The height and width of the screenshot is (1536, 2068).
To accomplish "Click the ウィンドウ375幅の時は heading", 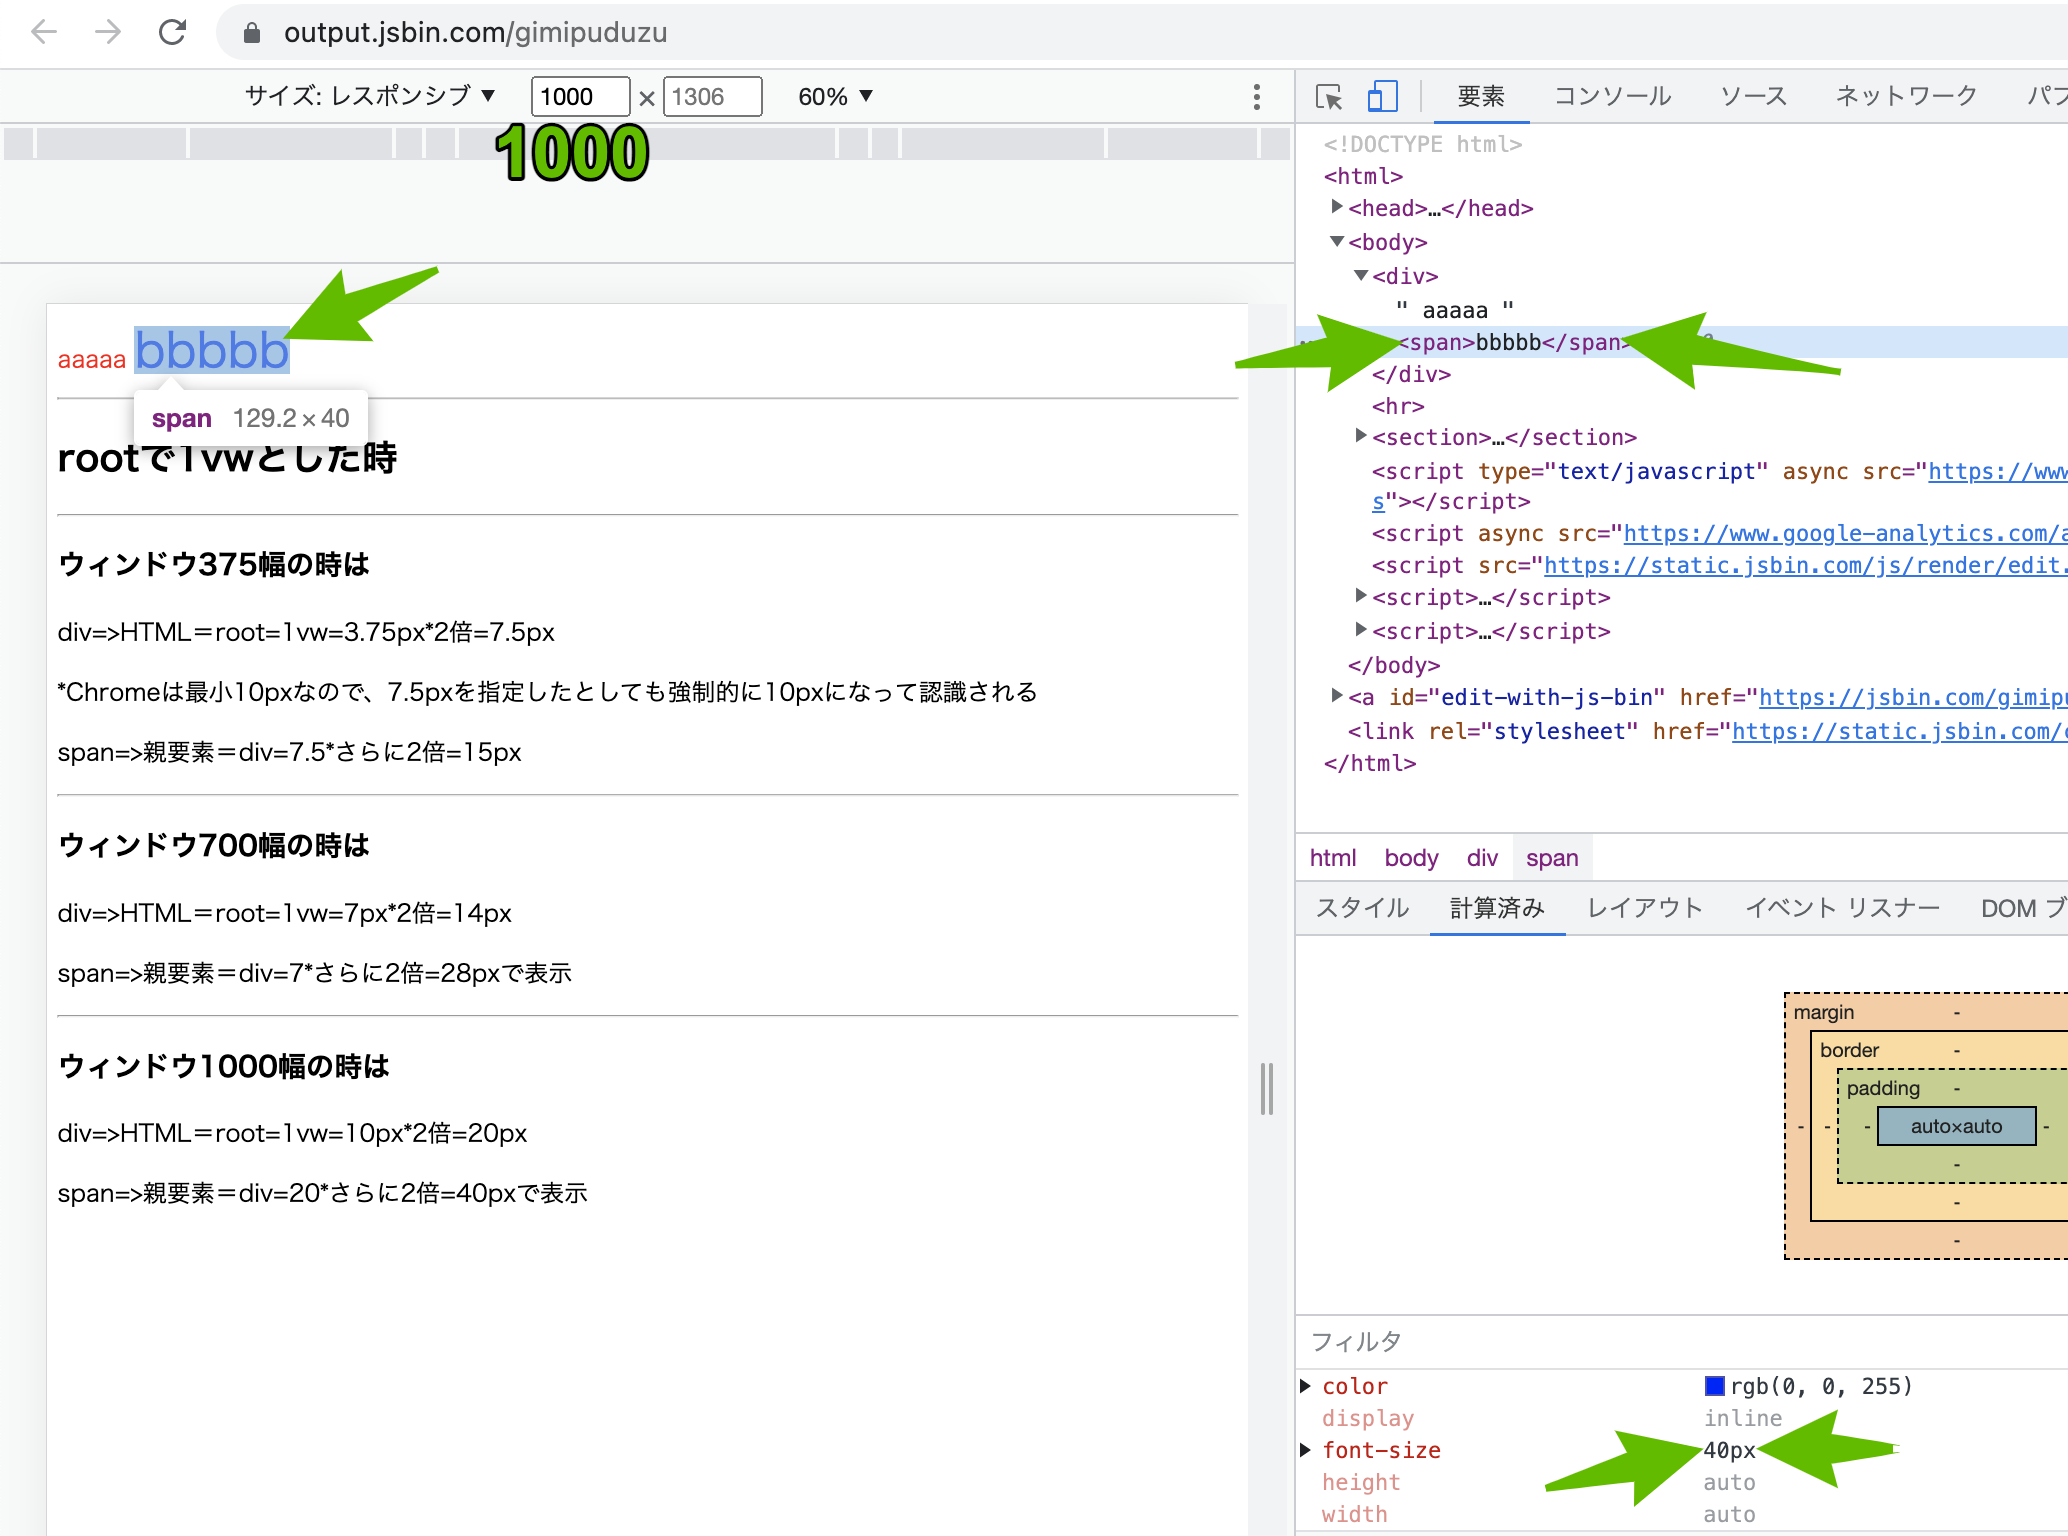I will pyautogui.click(x=214, y=564).
